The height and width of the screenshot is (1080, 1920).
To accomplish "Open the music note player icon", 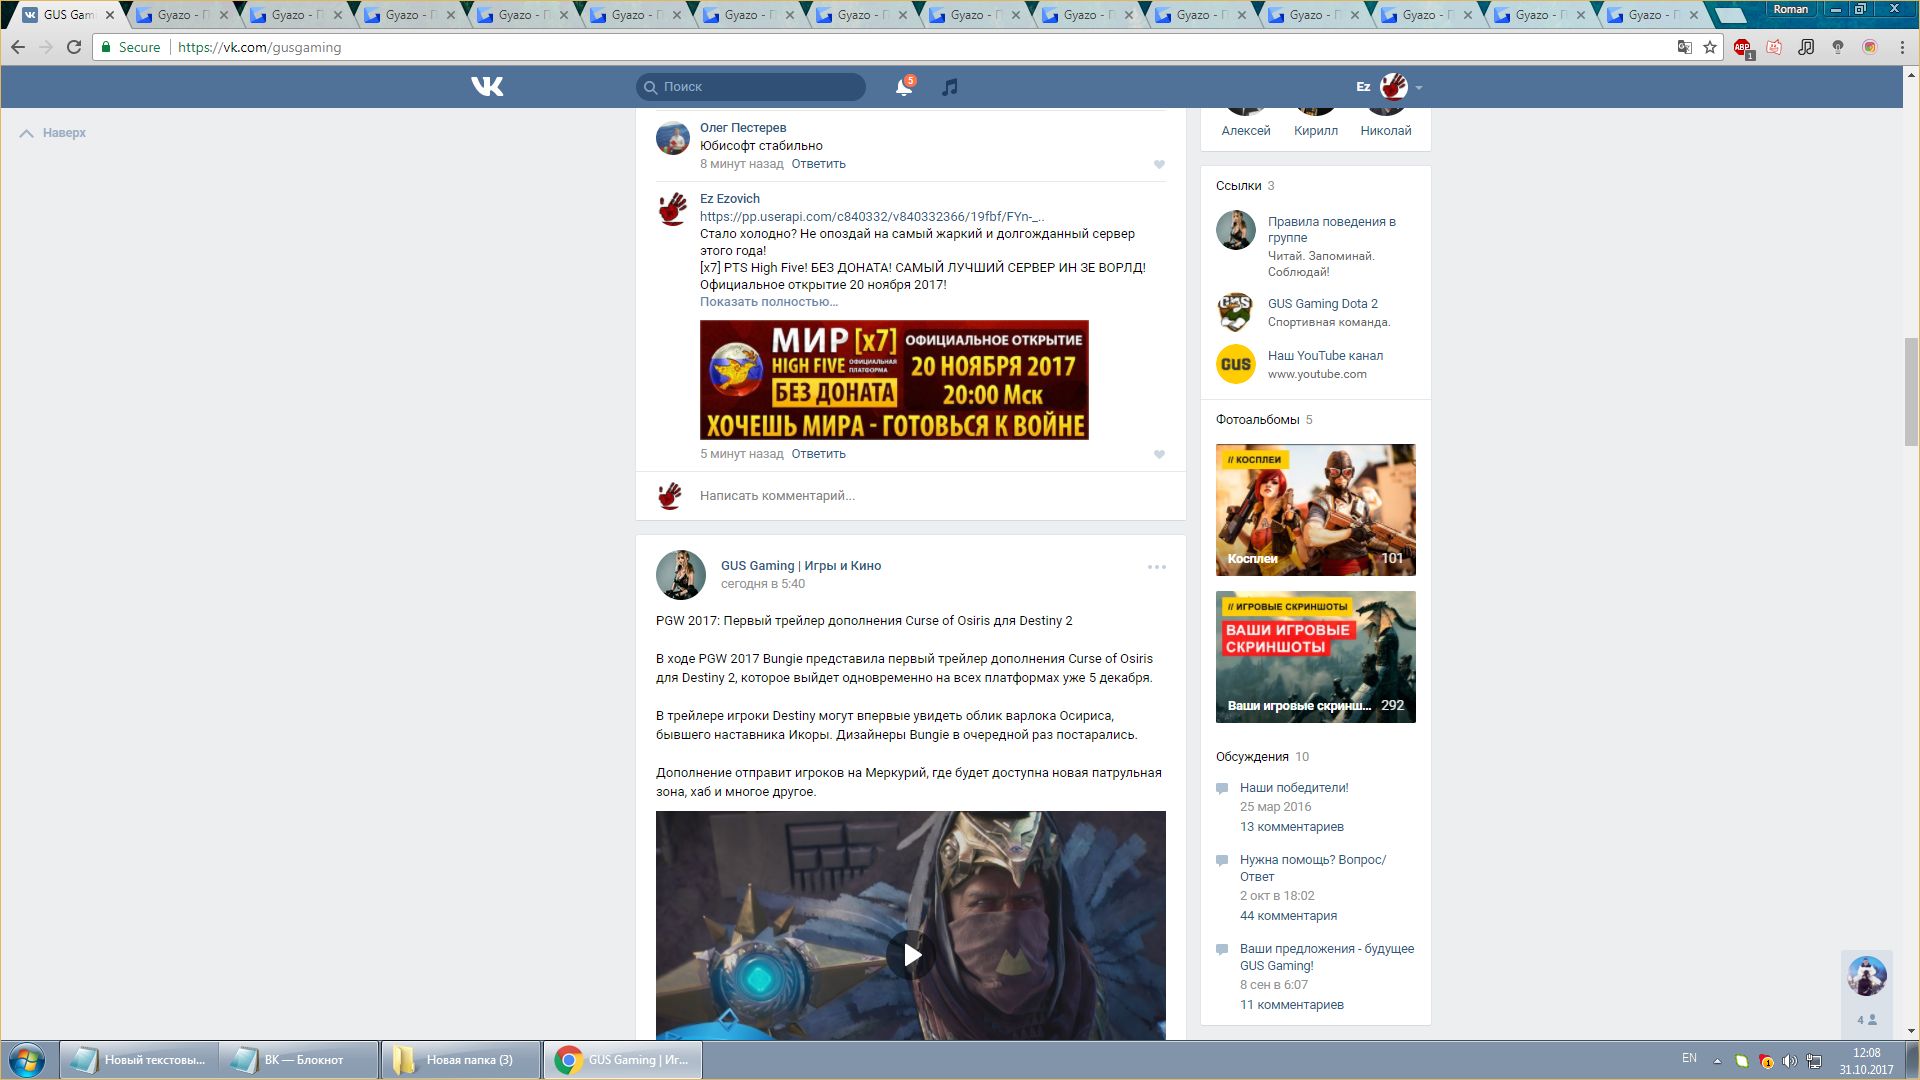I will (x=950, y=87).
